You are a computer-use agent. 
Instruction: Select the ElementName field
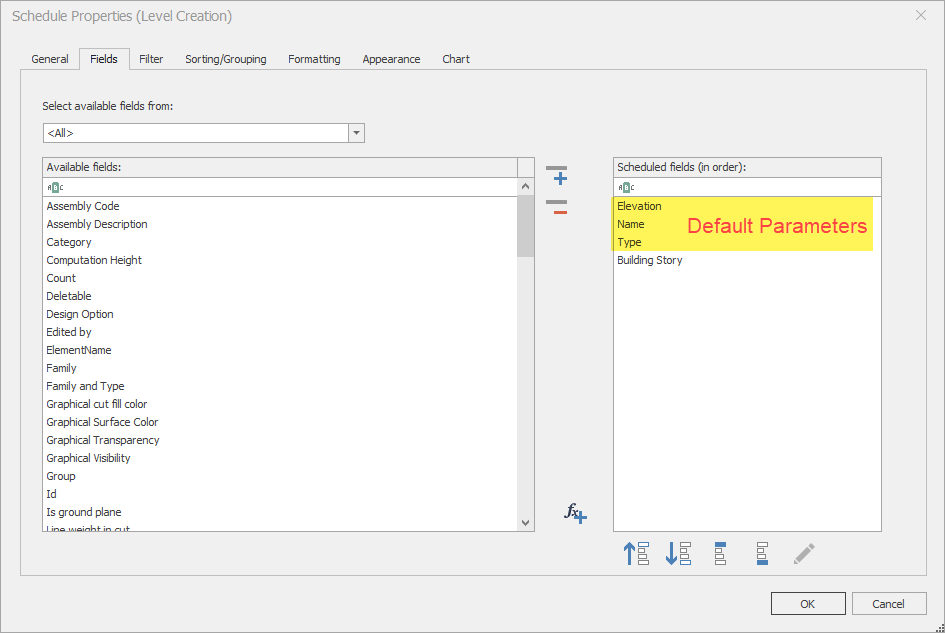click(280, 350)
